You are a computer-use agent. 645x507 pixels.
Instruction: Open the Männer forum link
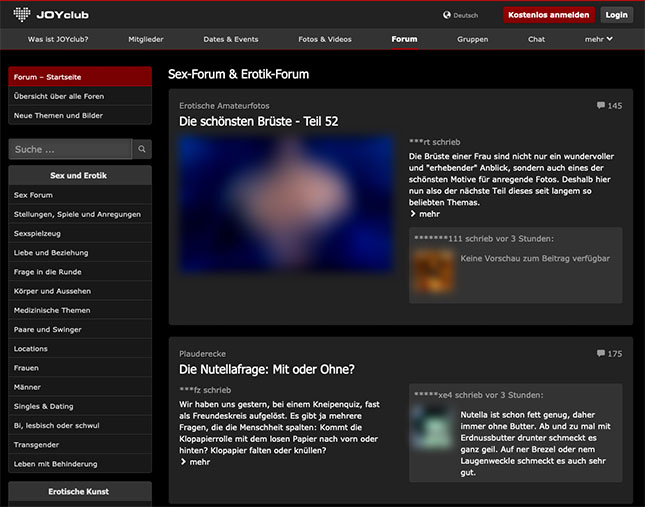80,387
